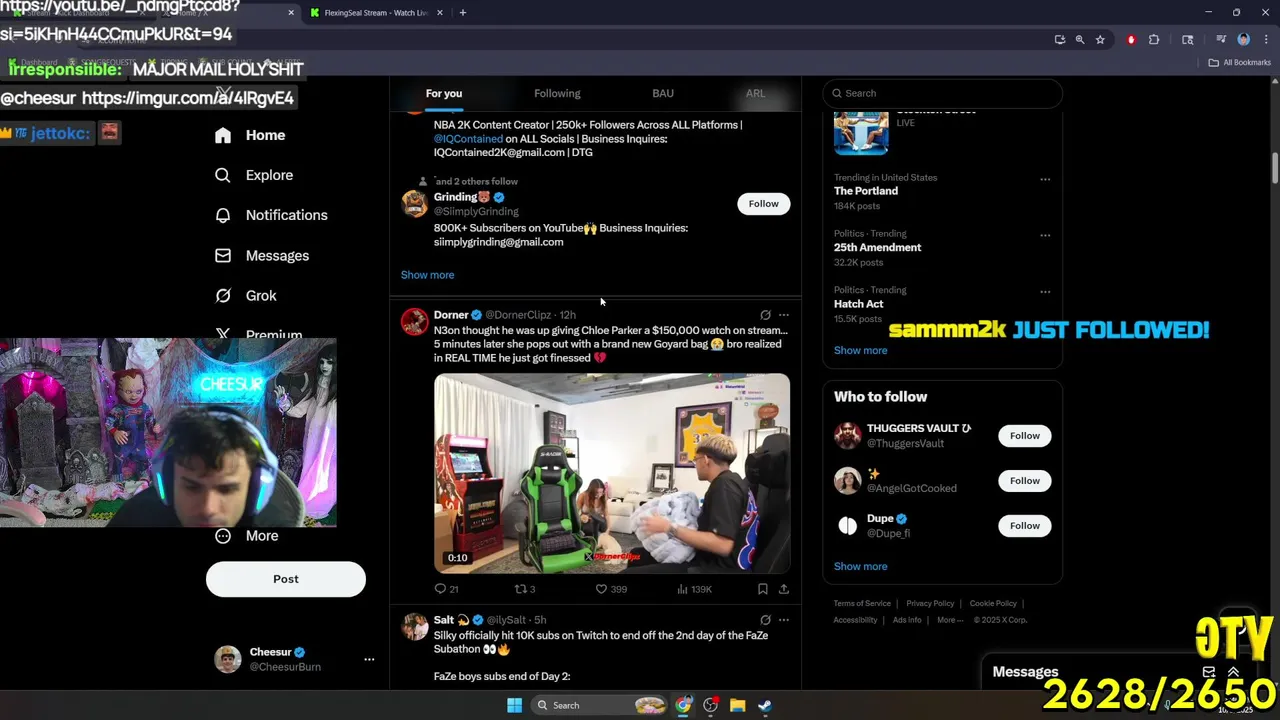Click the install app icon in address bar
Screen dimensions: 1280x720
tap(1060, 40)
